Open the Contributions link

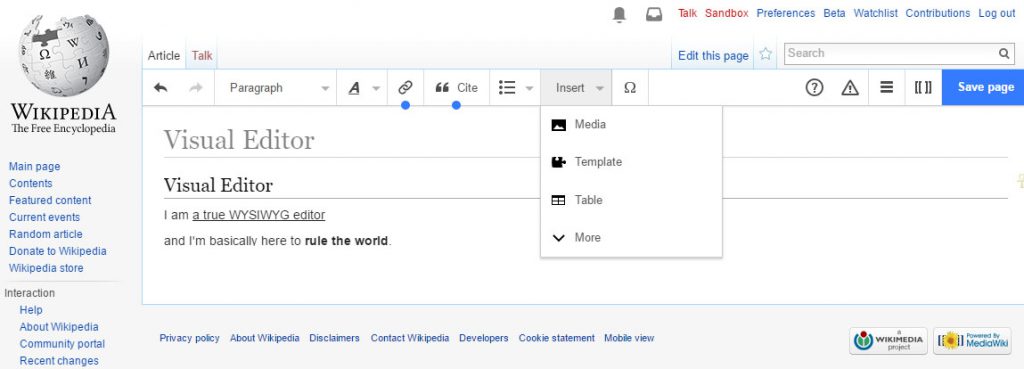(x=938, y=13)
